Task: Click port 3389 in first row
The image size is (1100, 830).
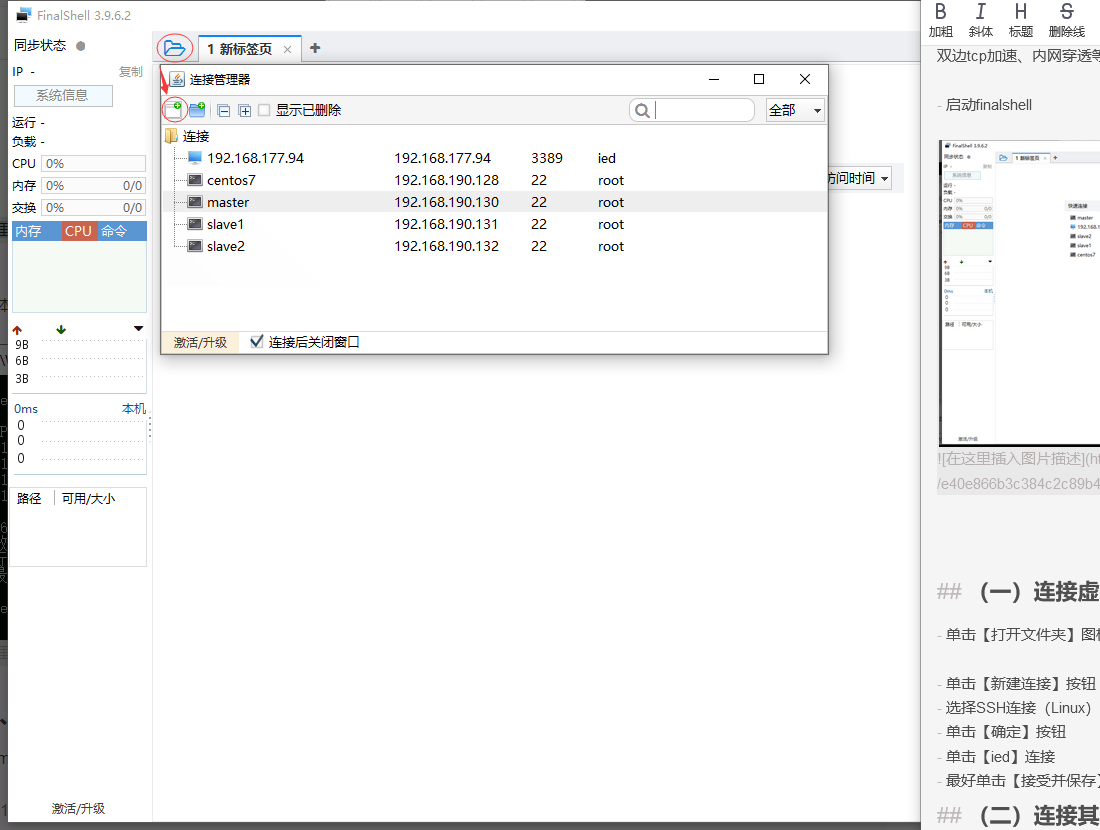Action: pyautogui.click(x=546, y=158)
